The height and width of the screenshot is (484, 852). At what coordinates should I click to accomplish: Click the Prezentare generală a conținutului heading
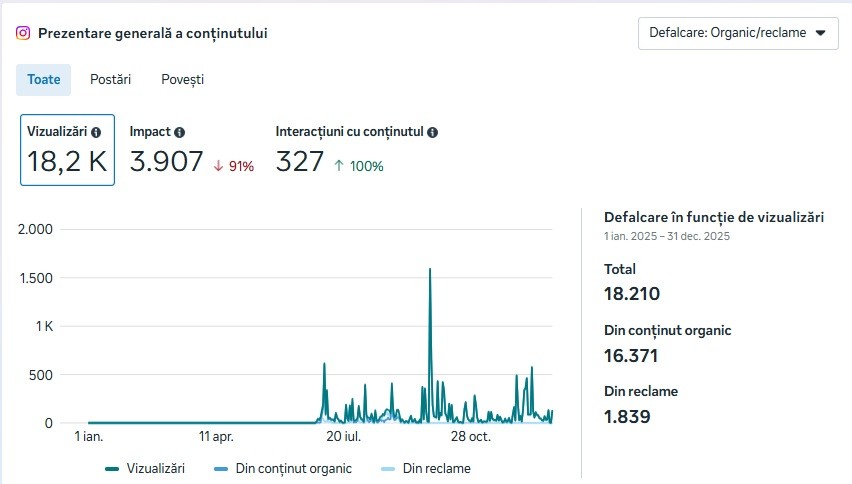152,33
